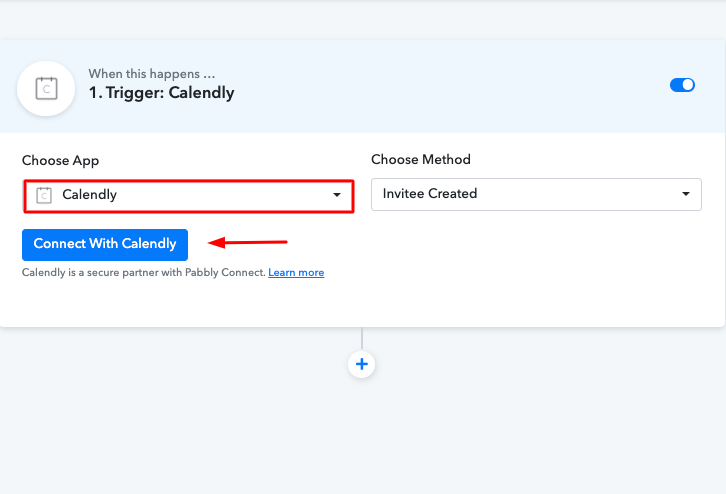Open the Invitee Created method dropdown
The height and width of the screenshot is (494, 726).
pos(536,194)
